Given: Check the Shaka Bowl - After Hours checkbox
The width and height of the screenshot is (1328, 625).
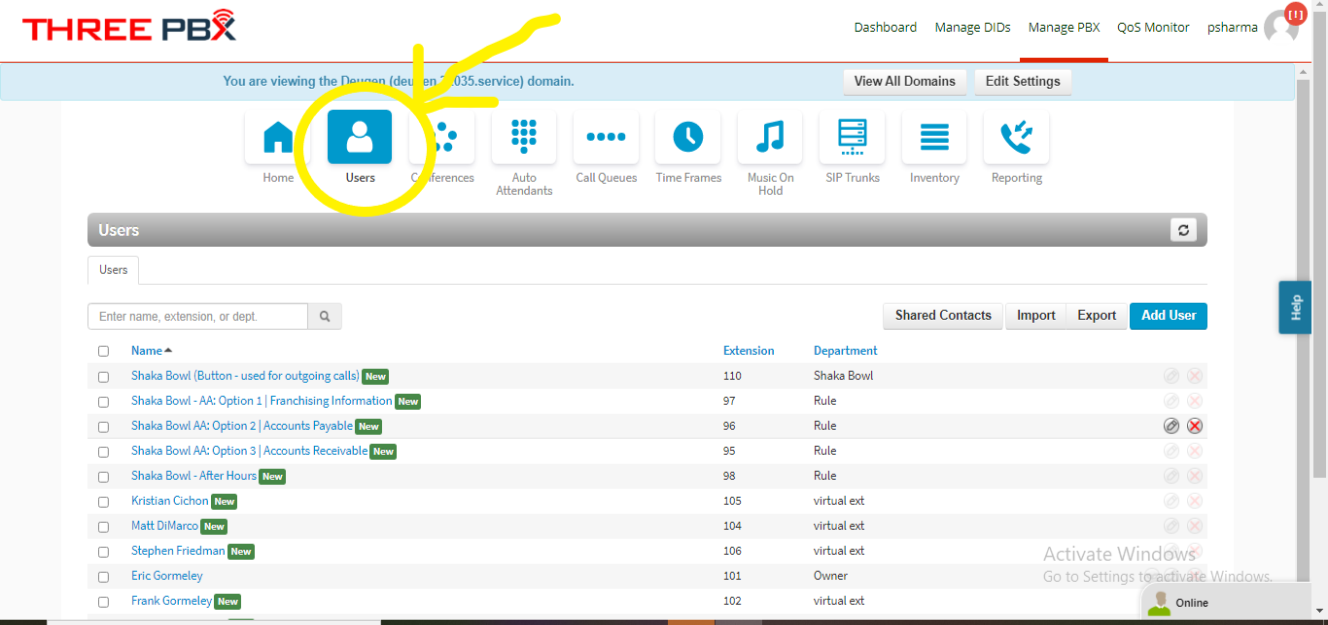Looking at the screenshot, I should click(x=103, y=477).
